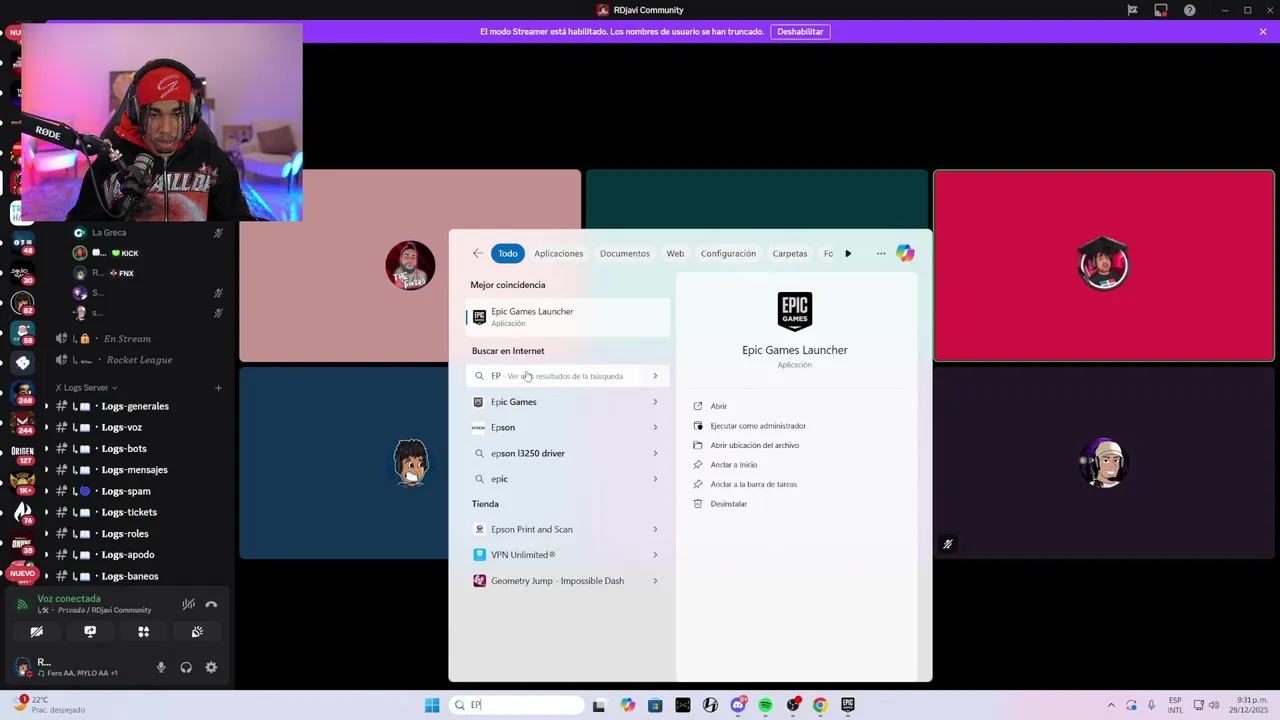Open search panel more options ellipsis
This screenshot has width=1280, height=720.
(881, 253)
